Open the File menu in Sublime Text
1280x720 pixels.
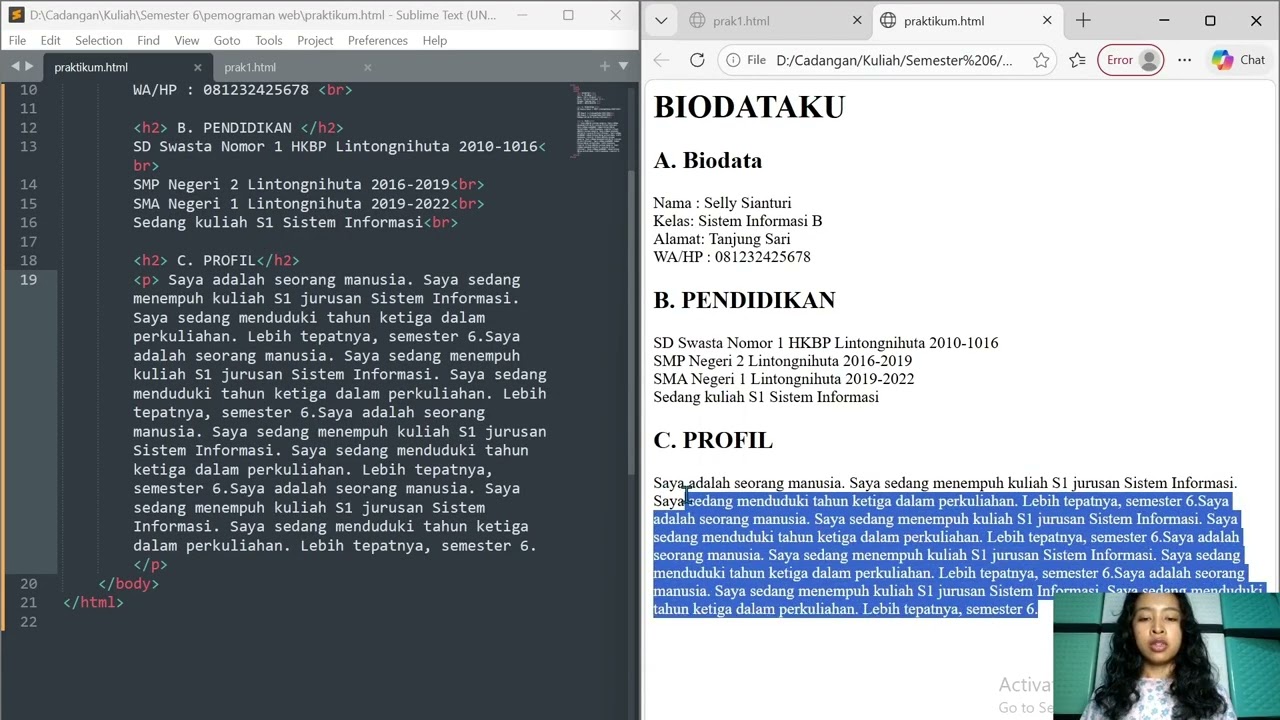[x=17, y=40]
